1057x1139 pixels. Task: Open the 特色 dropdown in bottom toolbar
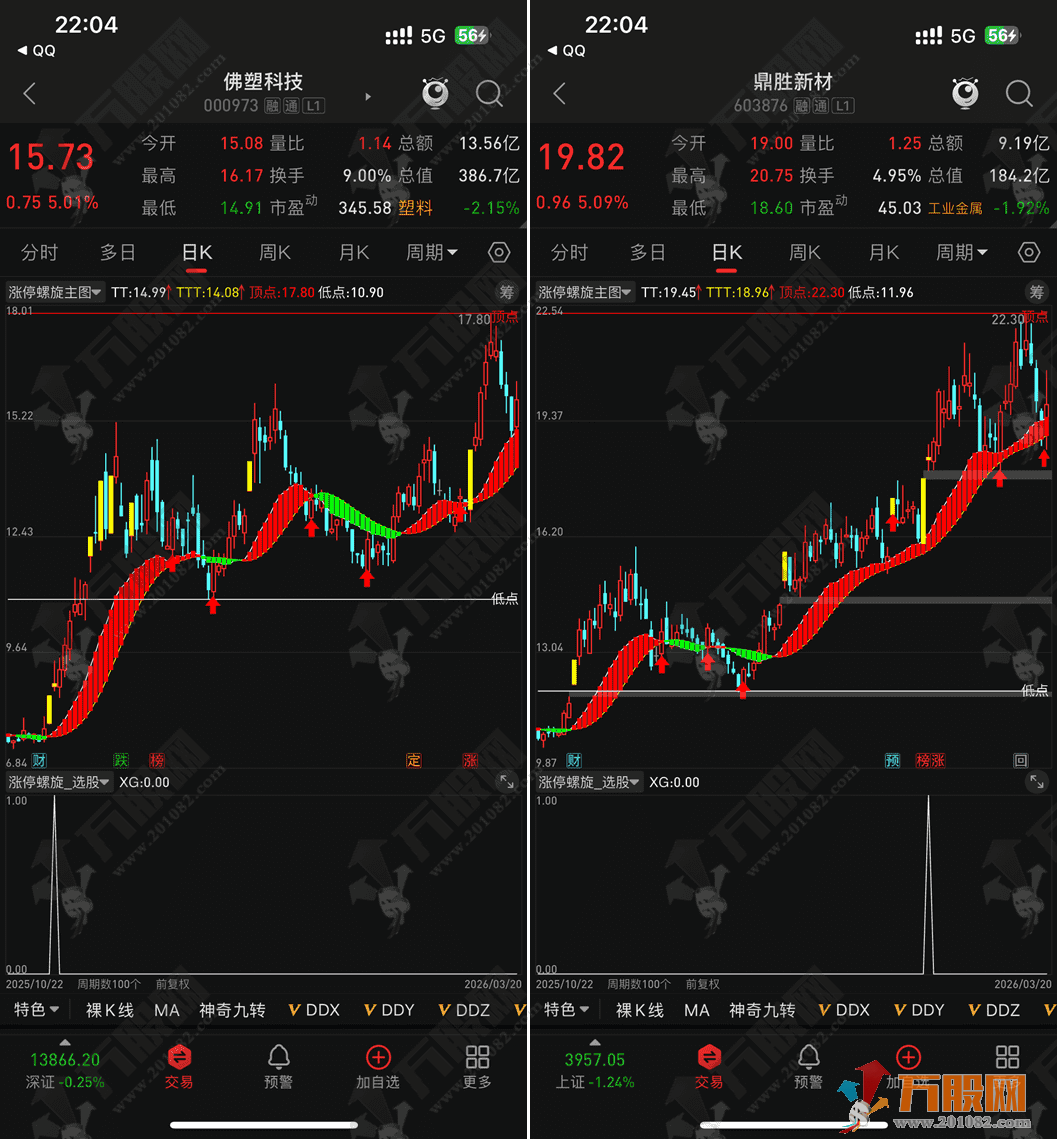pyautogui.click(x=35, y=1010)
